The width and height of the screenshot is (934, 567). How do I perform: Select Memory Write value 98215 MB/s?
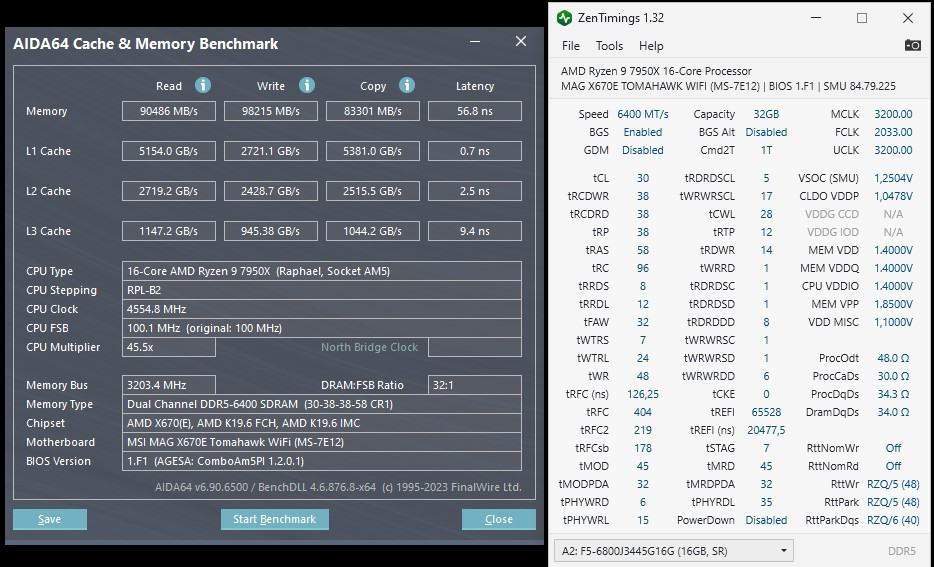pyautogui.click(x=270, y=111)
